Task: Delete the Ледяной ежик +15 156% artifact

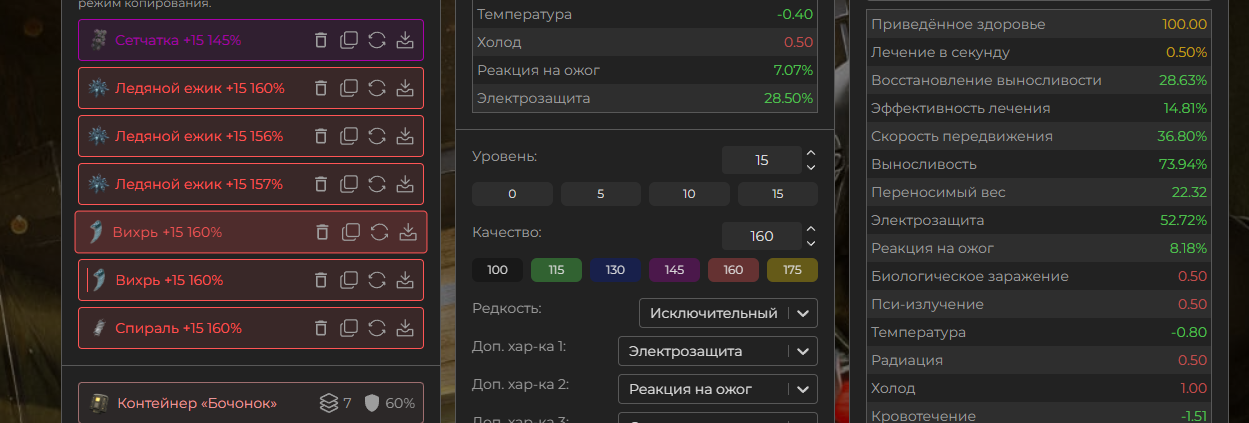Action: coord(320,136)
